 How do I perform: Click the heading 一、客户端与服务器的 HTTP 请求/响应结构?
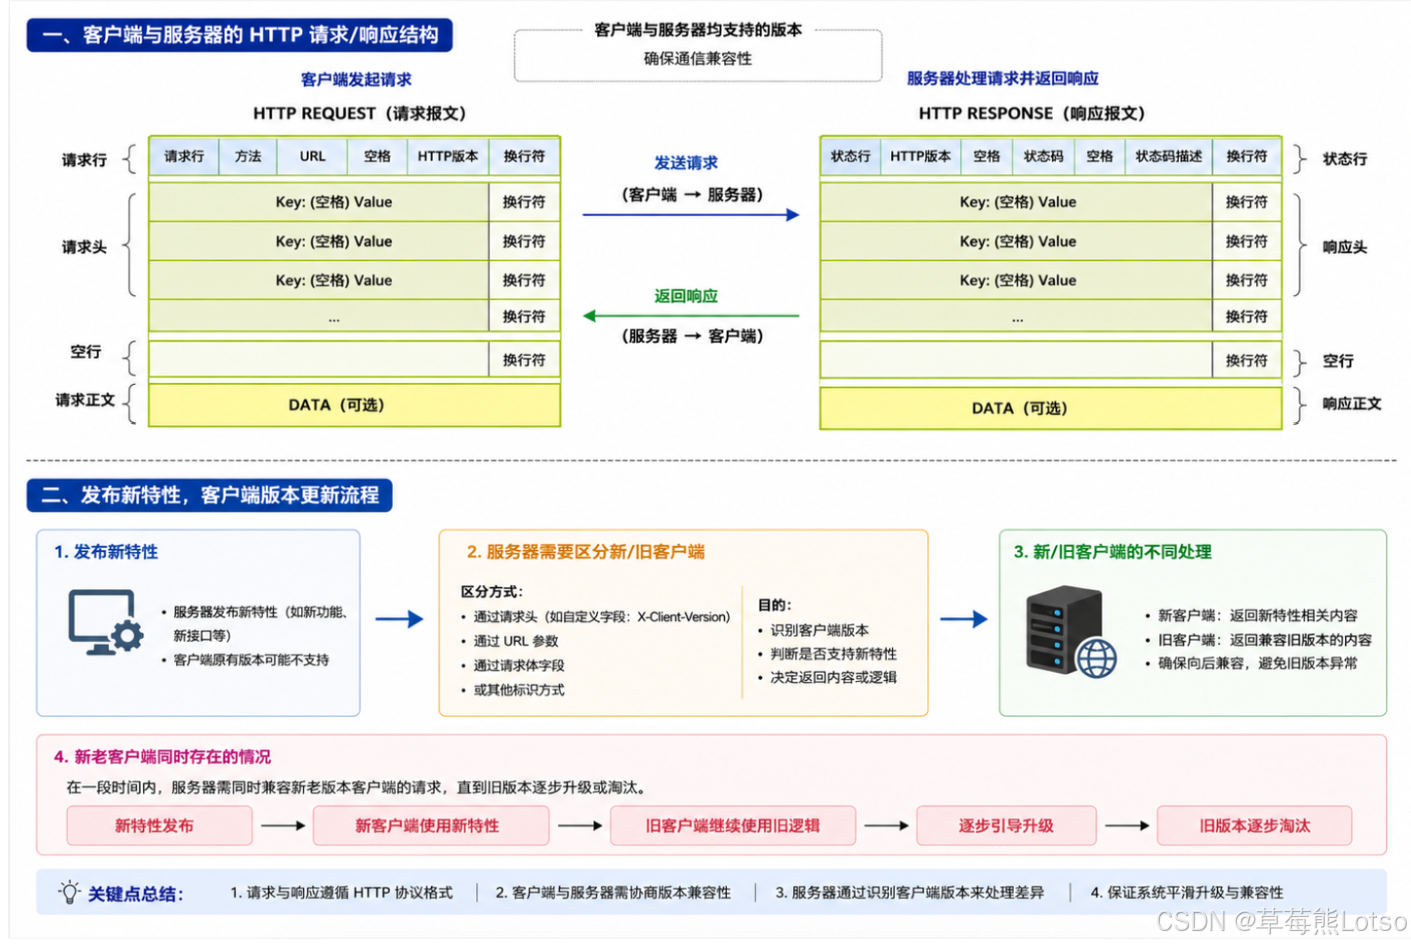pos(240,35)
